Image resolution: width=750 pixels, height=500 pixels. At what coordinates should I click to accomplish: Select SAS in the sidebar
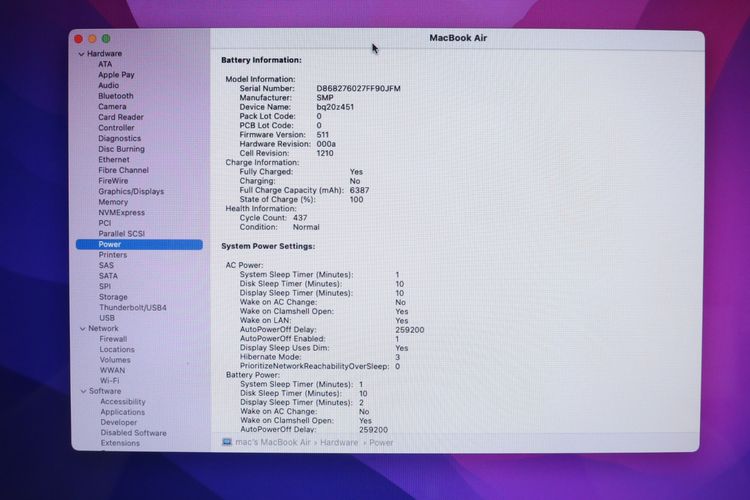(106, 266)
